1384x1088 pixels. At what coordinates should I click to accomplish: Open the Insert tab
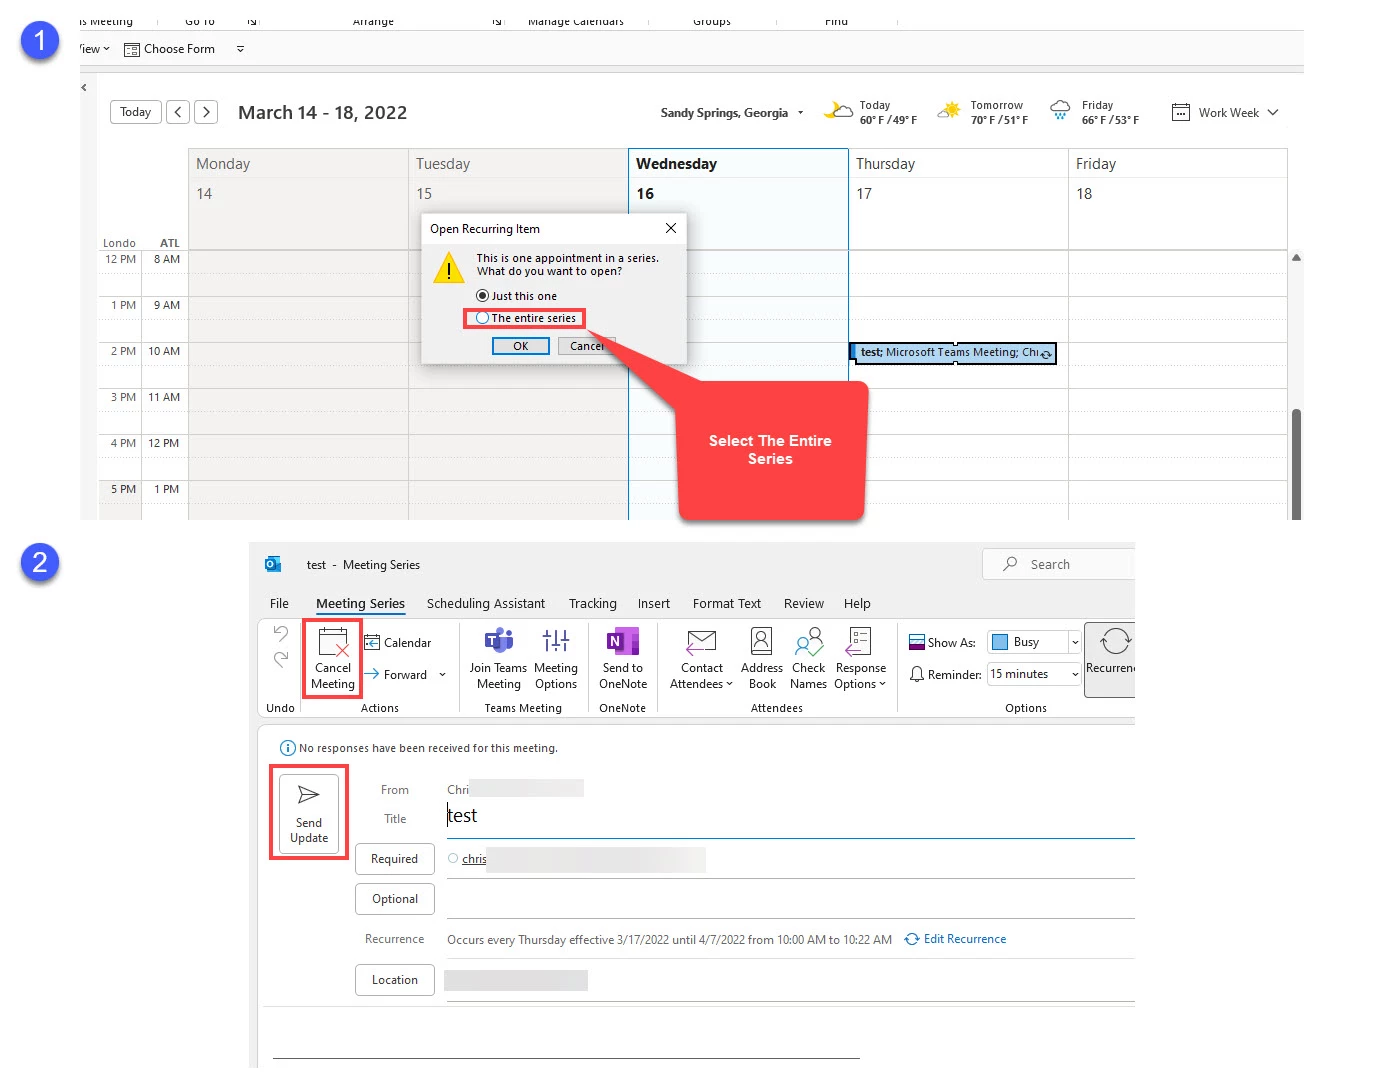point(653,603)
